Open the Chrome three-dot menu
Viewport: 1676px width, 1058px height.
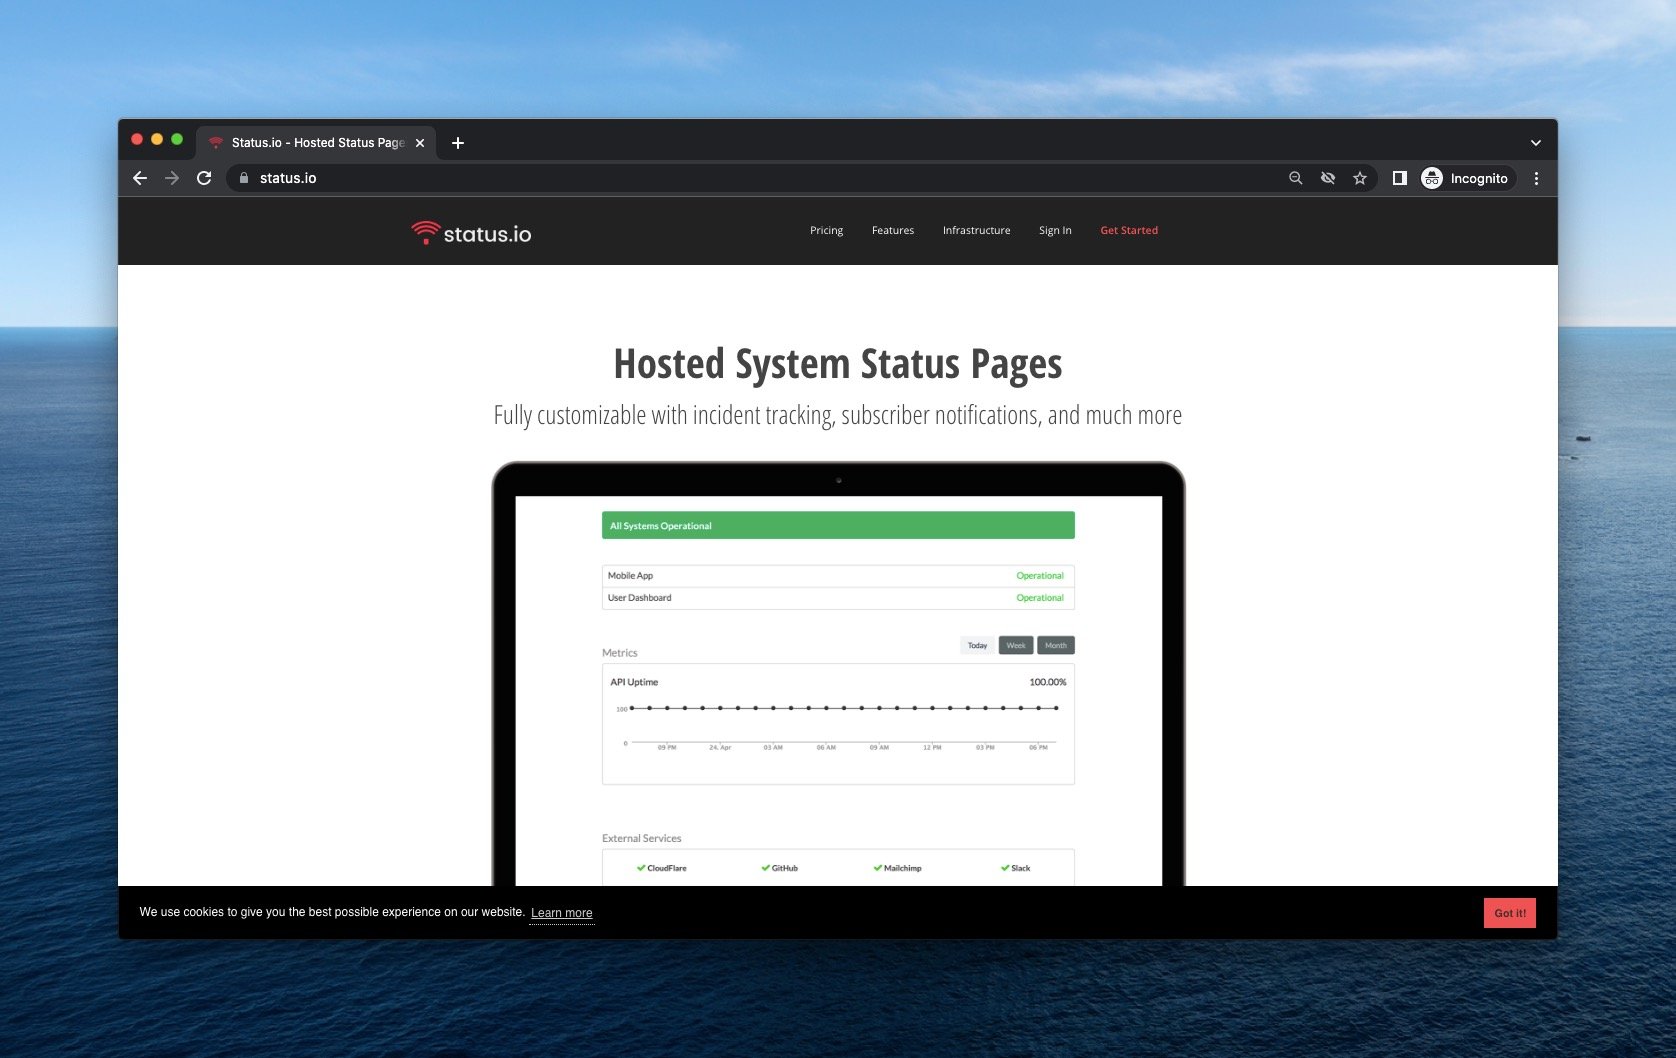point(1536,178)
